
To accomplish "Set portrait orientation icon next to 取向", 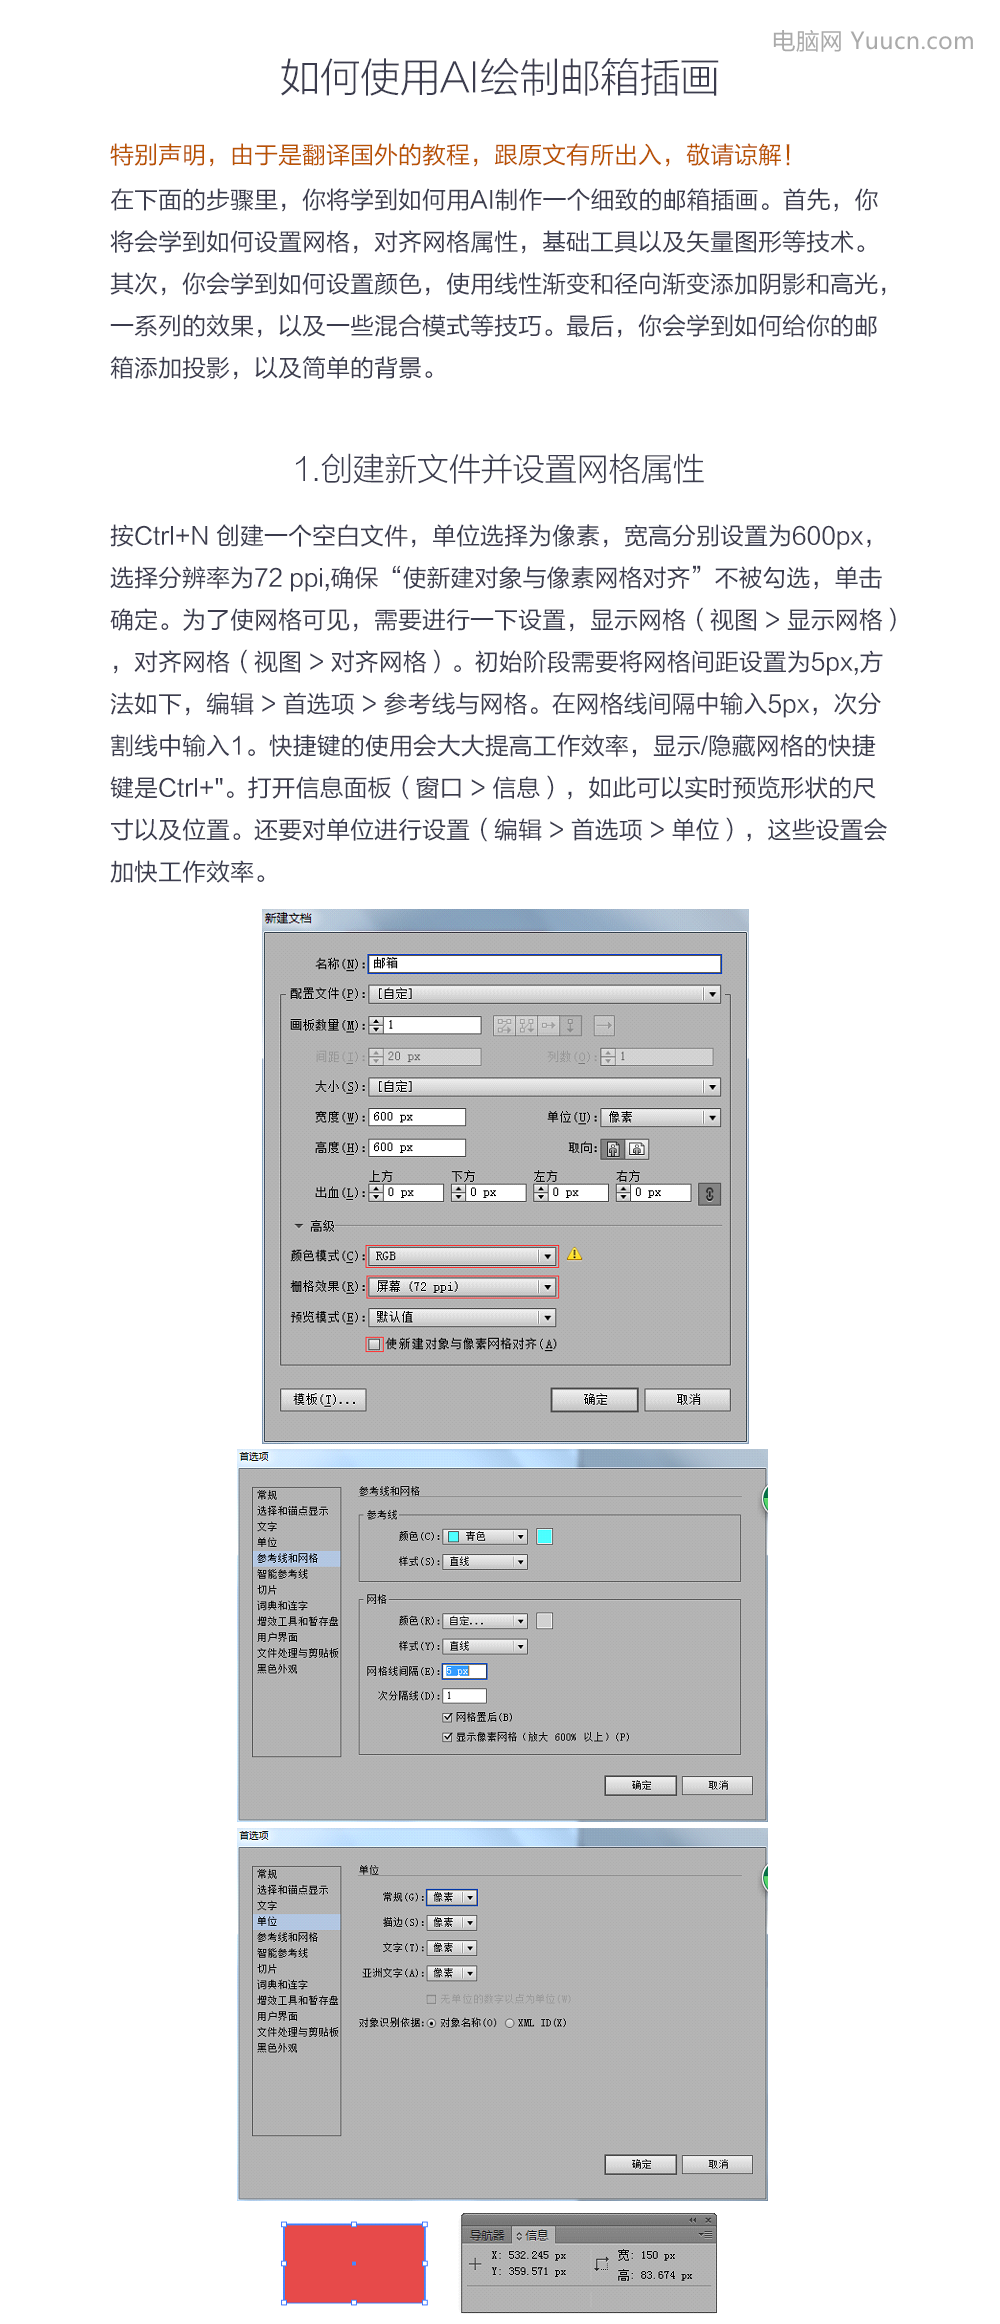I will [x=614, y=1149].
